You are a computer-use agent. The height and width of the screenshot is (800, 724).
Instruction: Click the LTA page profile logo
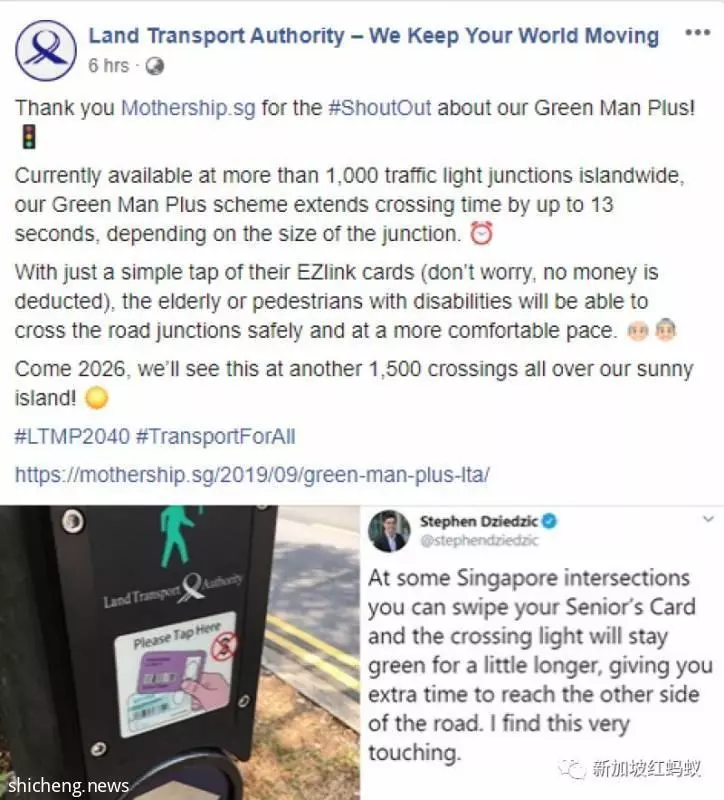pos(46,50)
